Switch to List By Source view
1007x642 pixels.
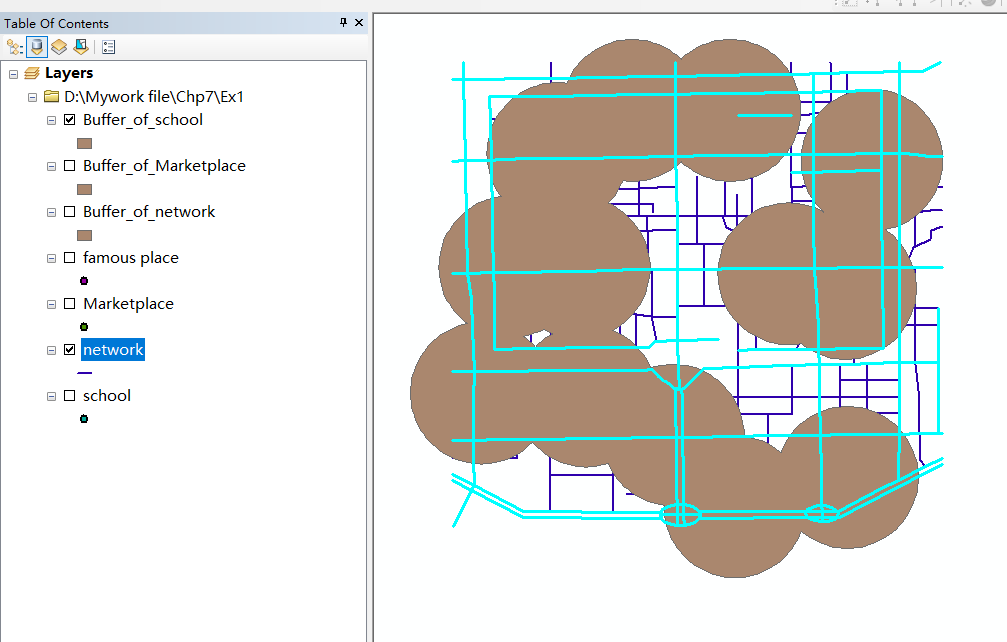[x=37, y=47]
